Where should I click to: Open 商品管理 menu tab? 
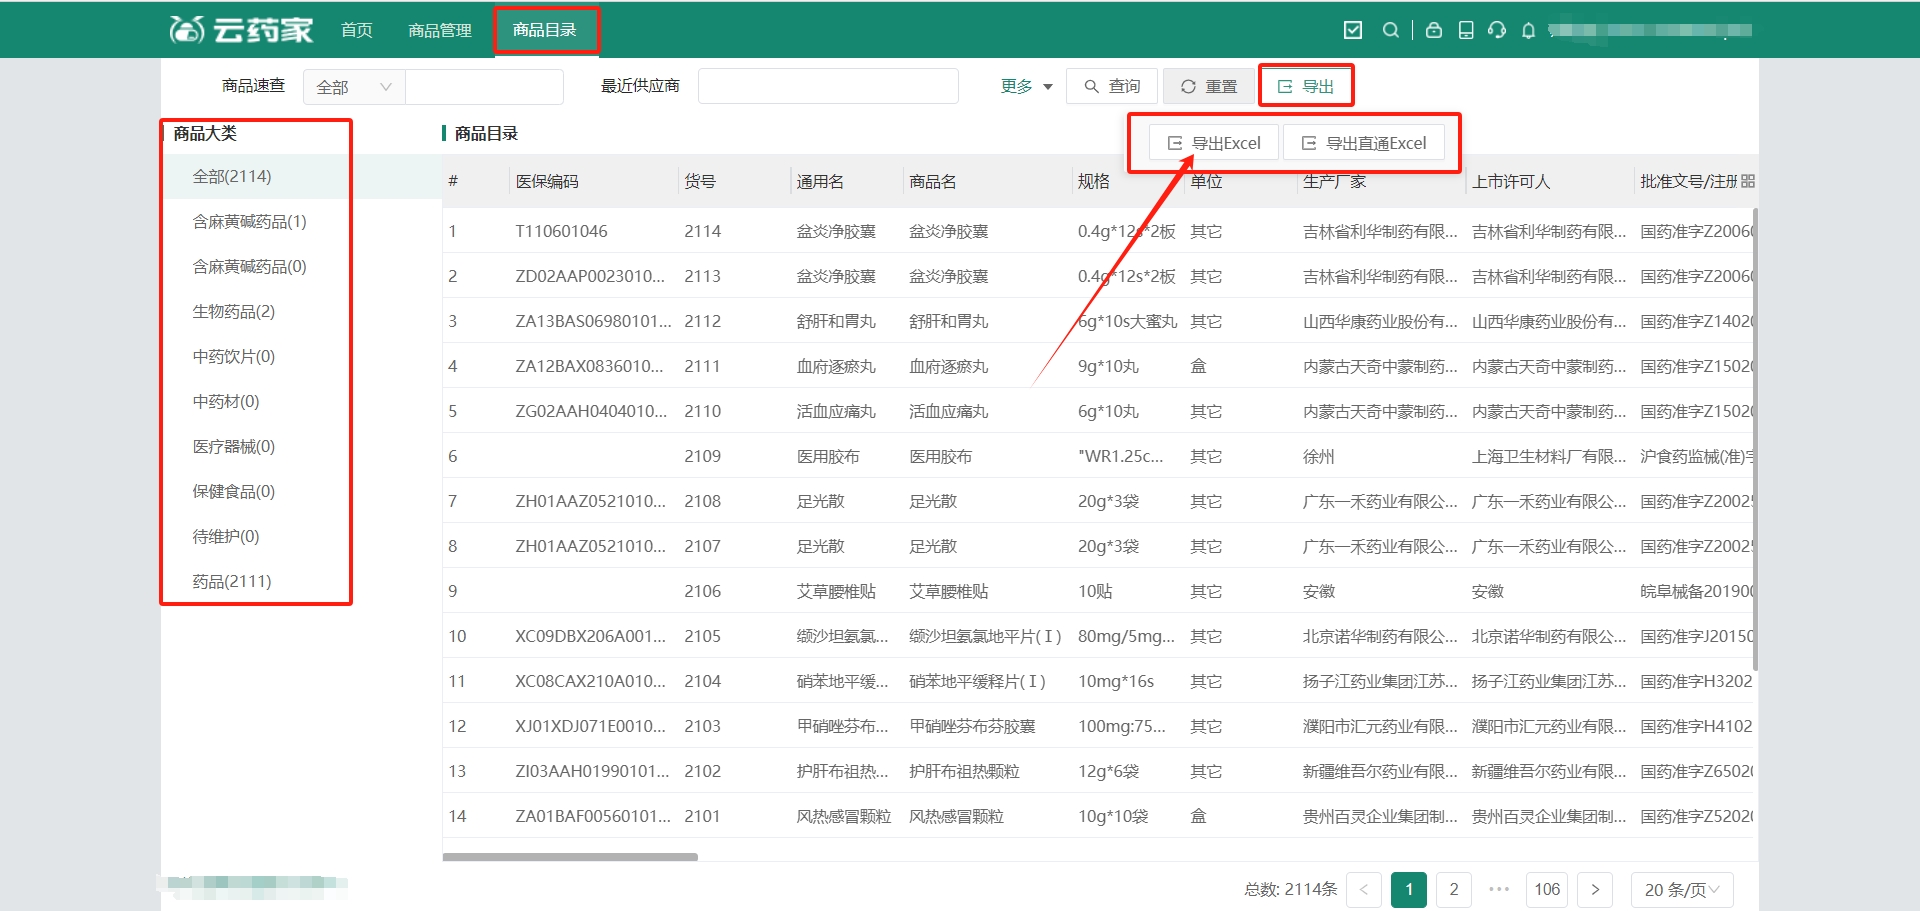coord(440,30)
